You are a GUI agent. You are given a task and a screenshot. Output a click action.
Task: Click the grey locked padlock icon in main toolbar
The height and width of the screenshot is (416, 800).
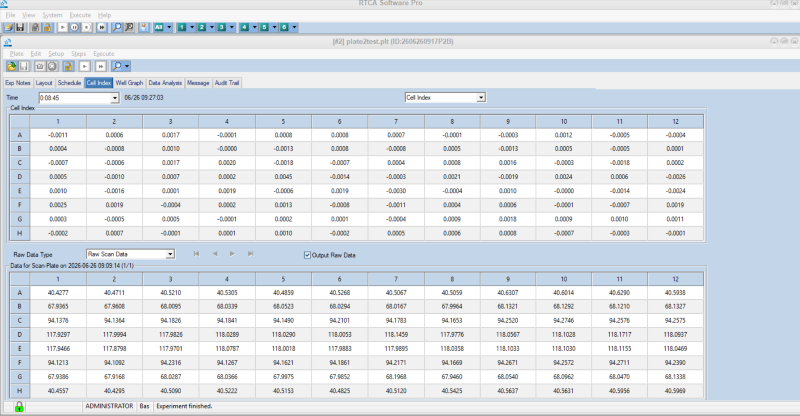click(35, 27)
